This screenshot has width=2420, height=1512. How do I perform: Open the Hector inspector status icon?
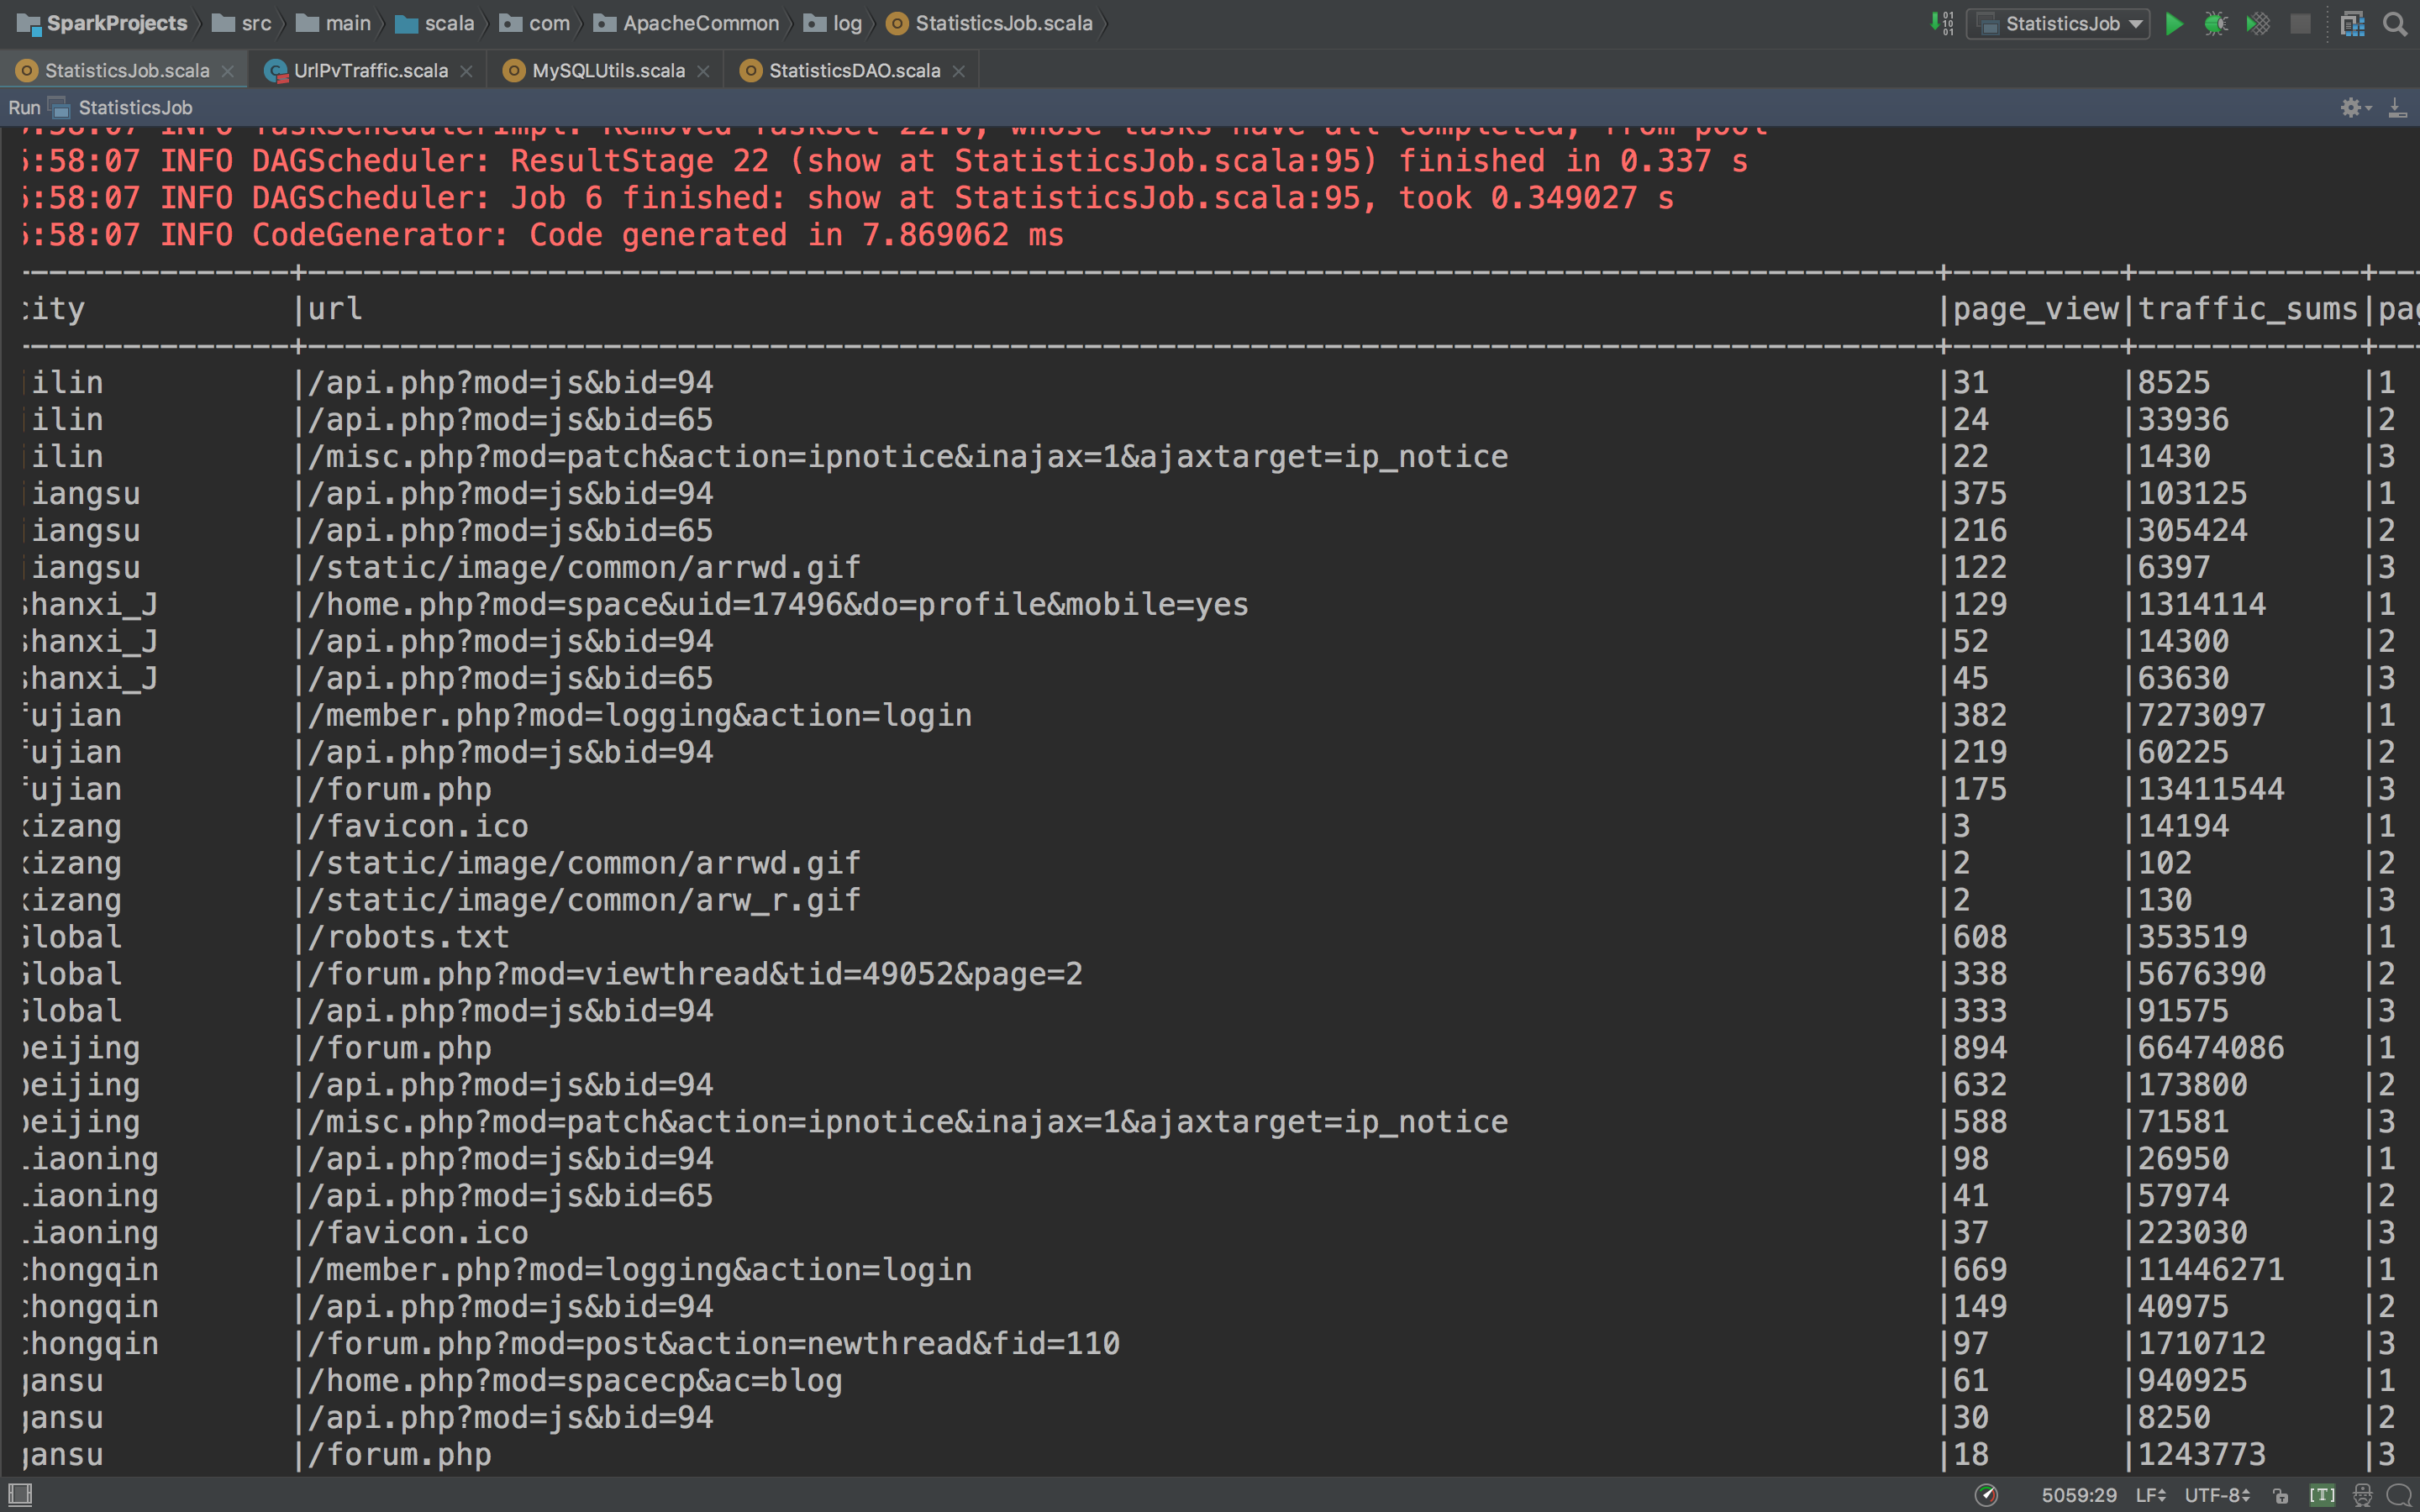(2363, 1495)
